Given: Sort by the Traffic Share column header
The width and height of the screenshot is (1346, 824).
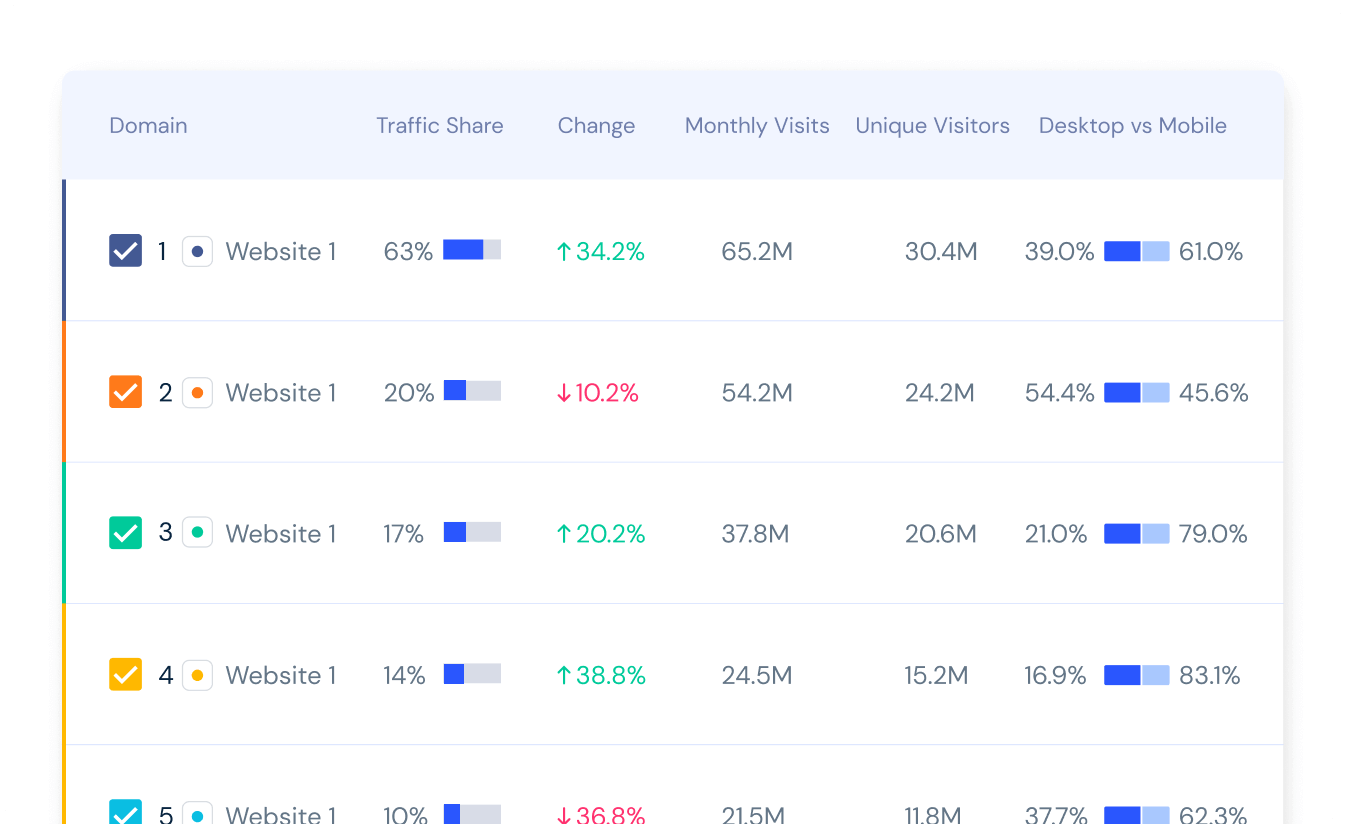Looking at the screenshot, I should coord(440,126).
